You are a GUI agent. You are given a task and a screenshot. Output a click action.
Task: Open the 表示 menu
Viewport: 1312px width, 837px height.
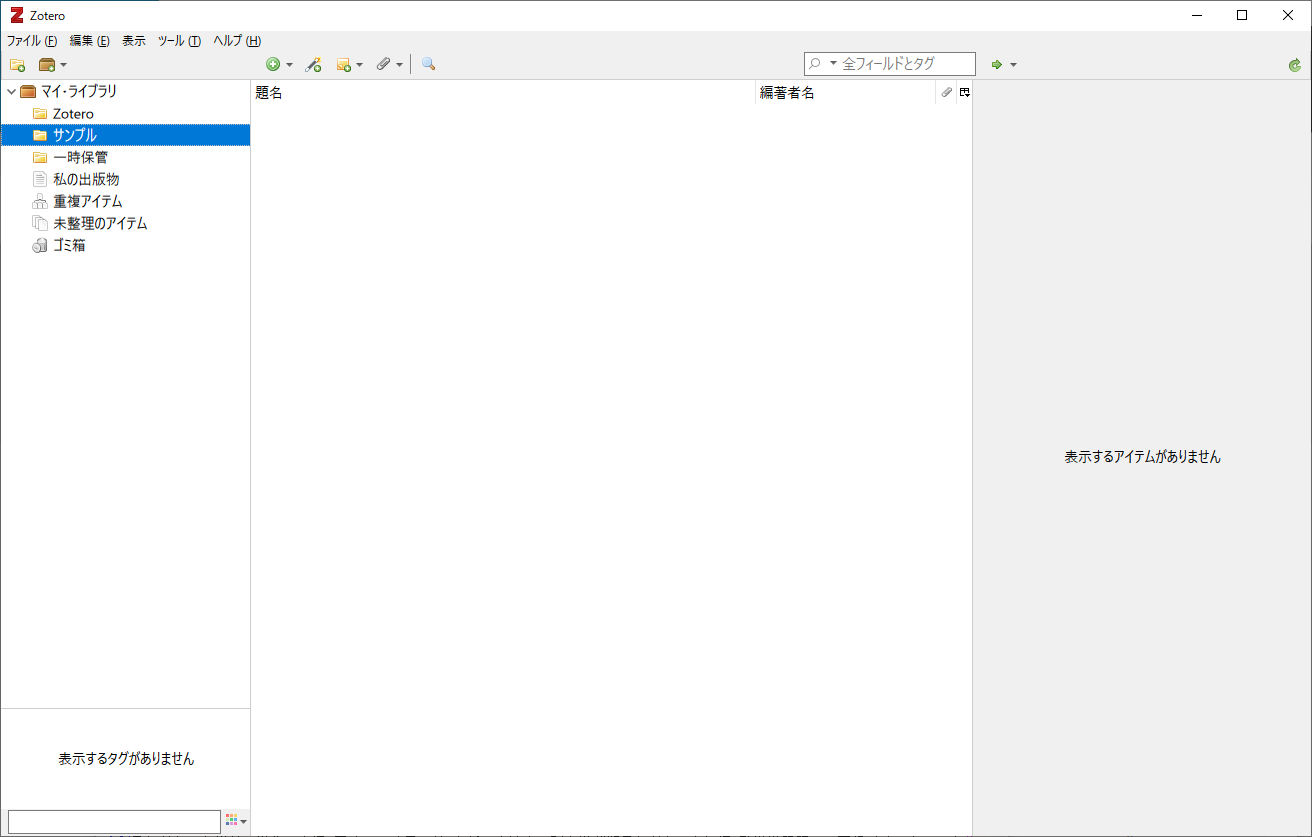click(x=134, y=41)
